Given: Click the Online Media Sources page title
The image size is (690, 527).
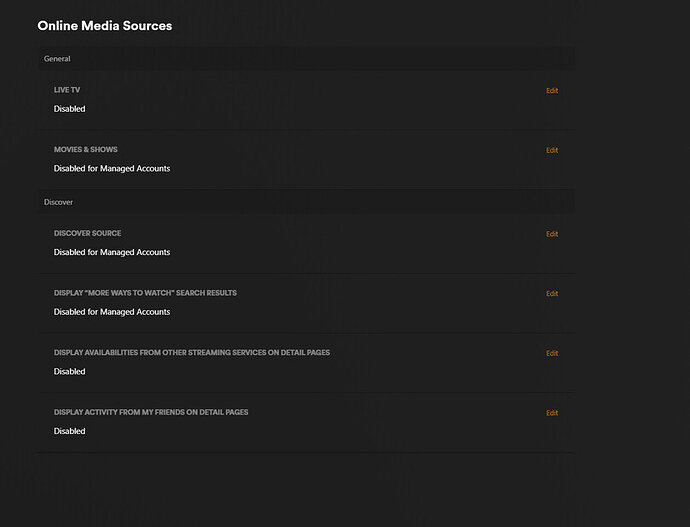Looking at the screenshot, I should 105,26.
